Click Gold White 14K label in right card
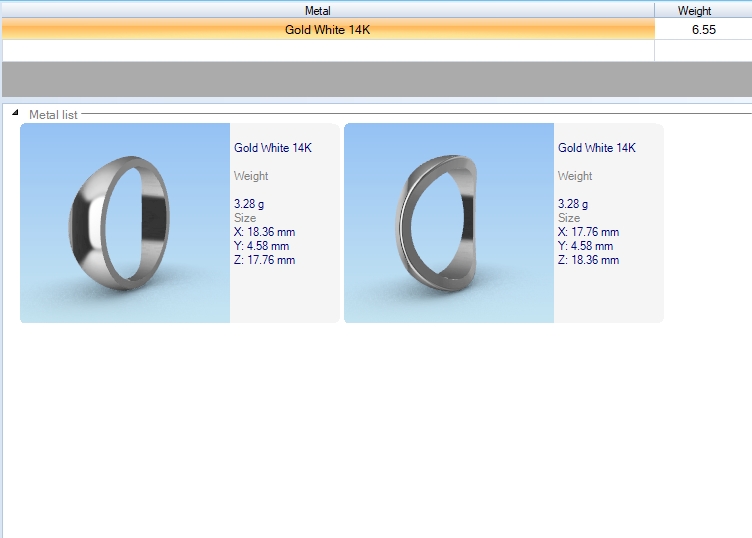 tap(597, 148)
